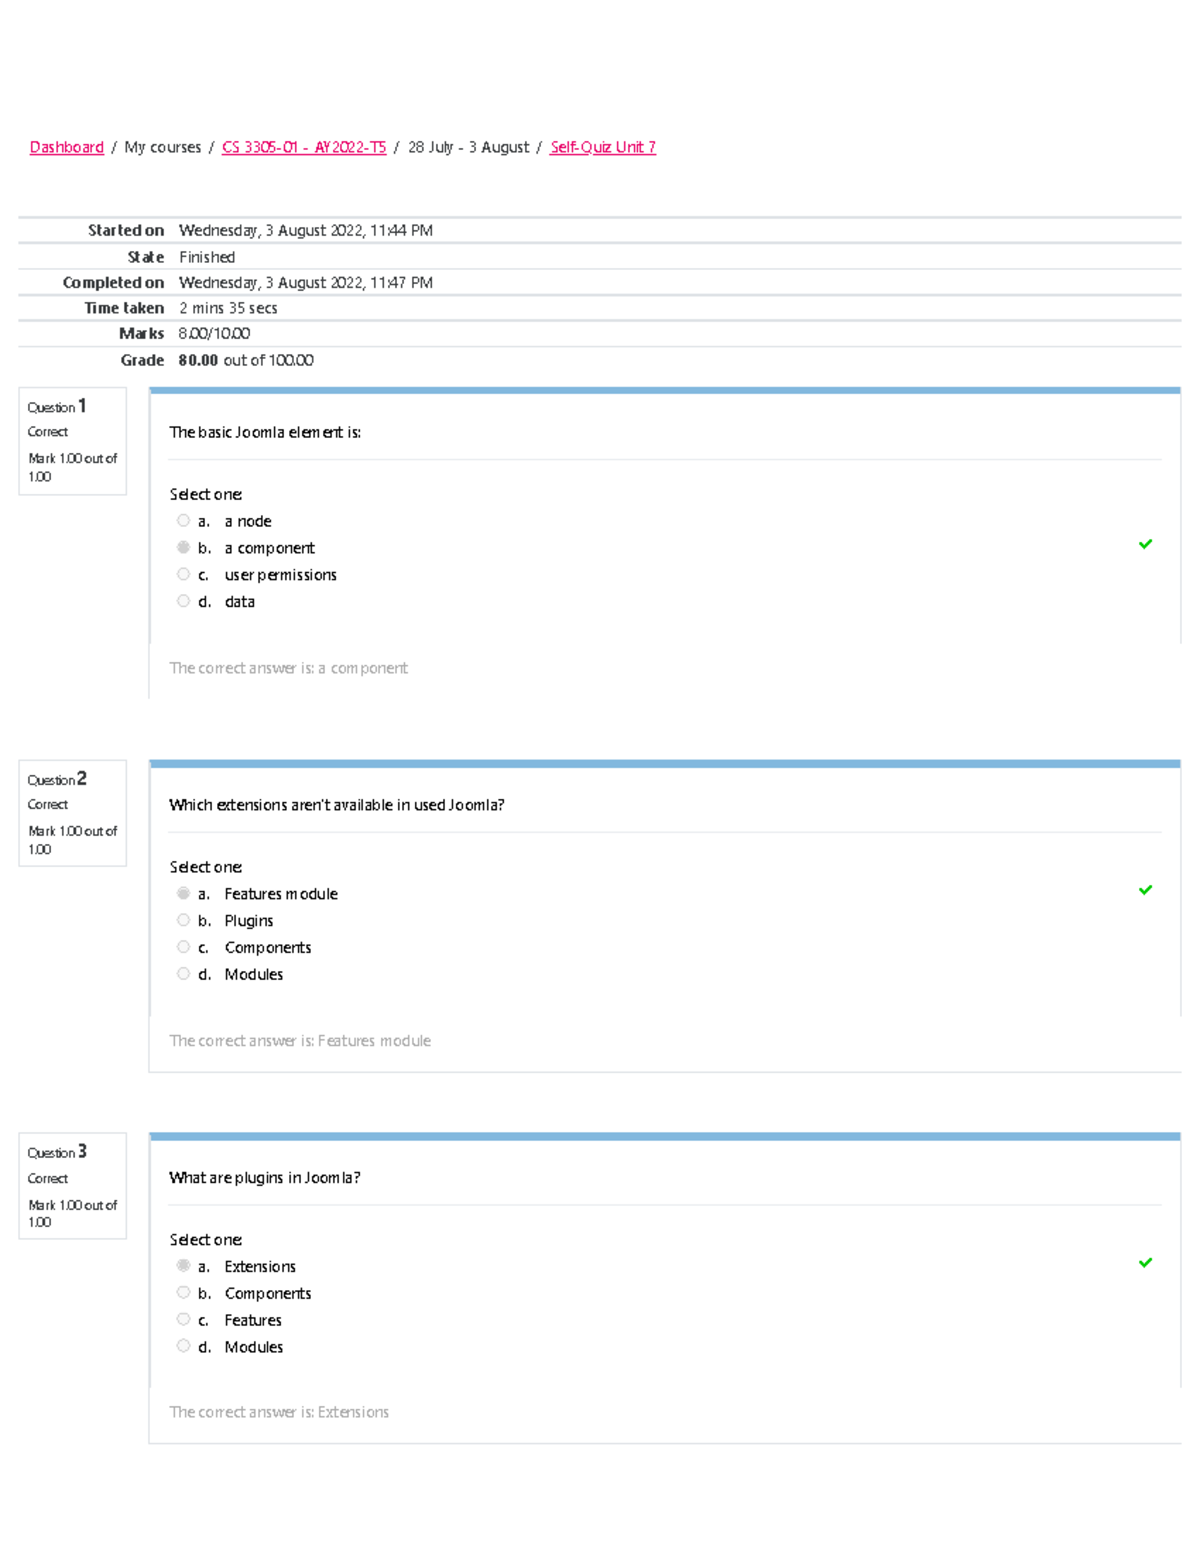The height and width of the screenshot is (1553, 1200).
Task: Select 'Components' in Question 2
Action: pos(183,947)
